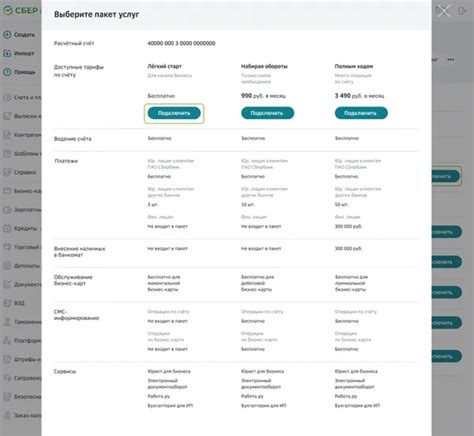Open the Импорт icon in sidebar
Viewport: 474px width, 436px height.
tap(7, 53)
